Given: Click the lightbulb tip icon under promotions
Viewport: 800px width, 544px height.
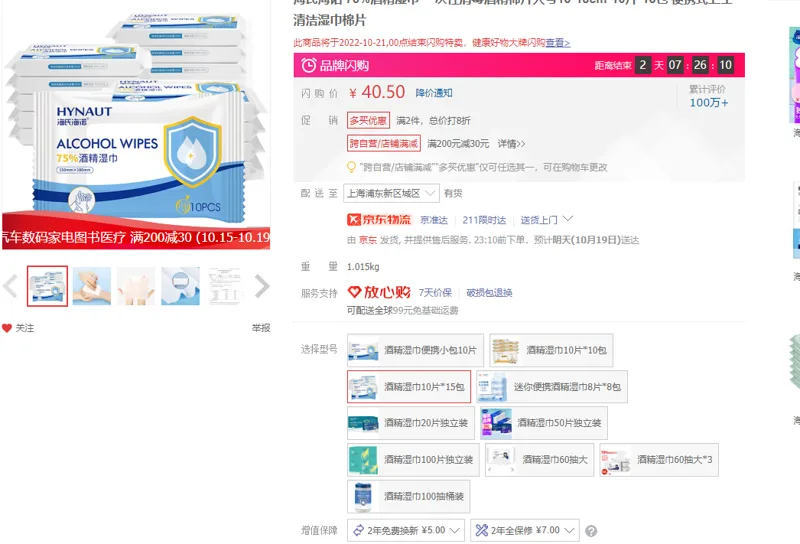Looking at the screenshot, I should (351, 167).
